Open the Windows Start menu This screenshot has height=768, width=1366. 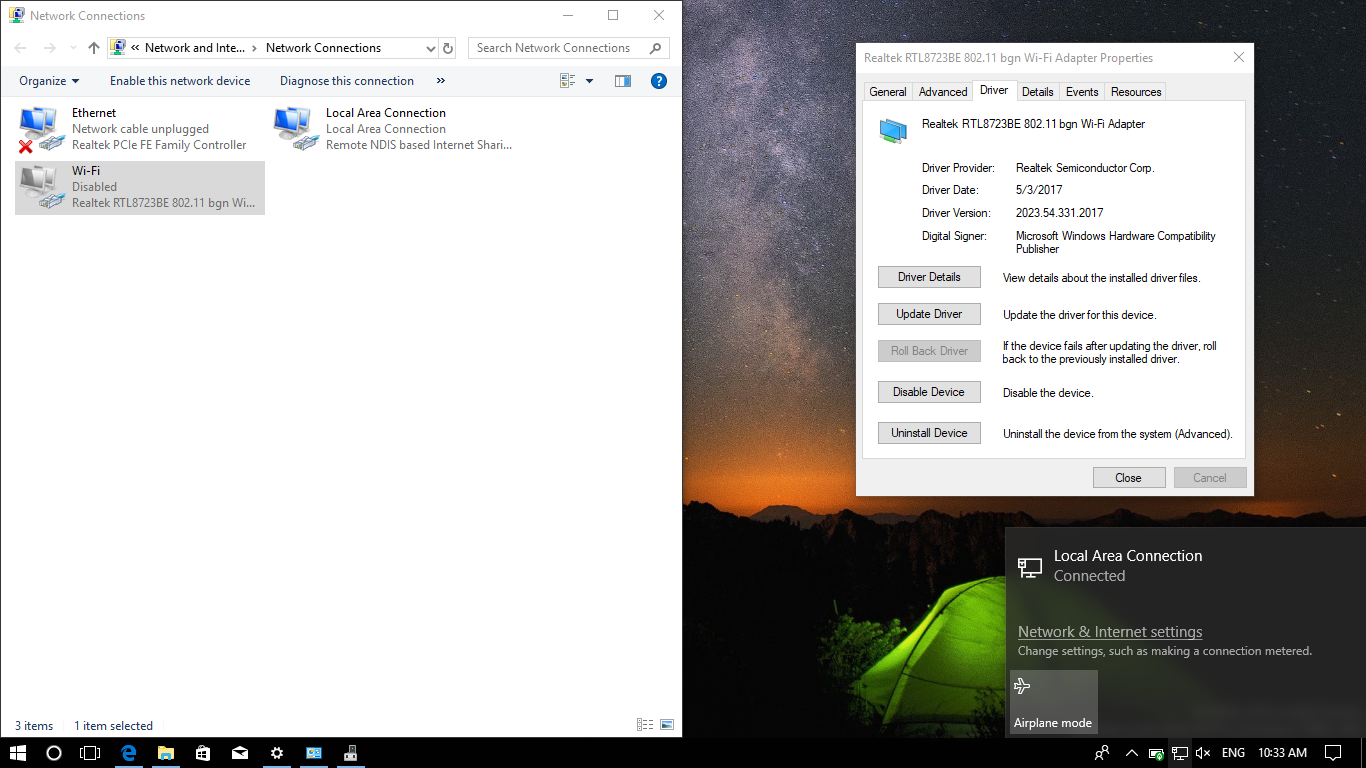pyautogui.click(x=17, y=753)
